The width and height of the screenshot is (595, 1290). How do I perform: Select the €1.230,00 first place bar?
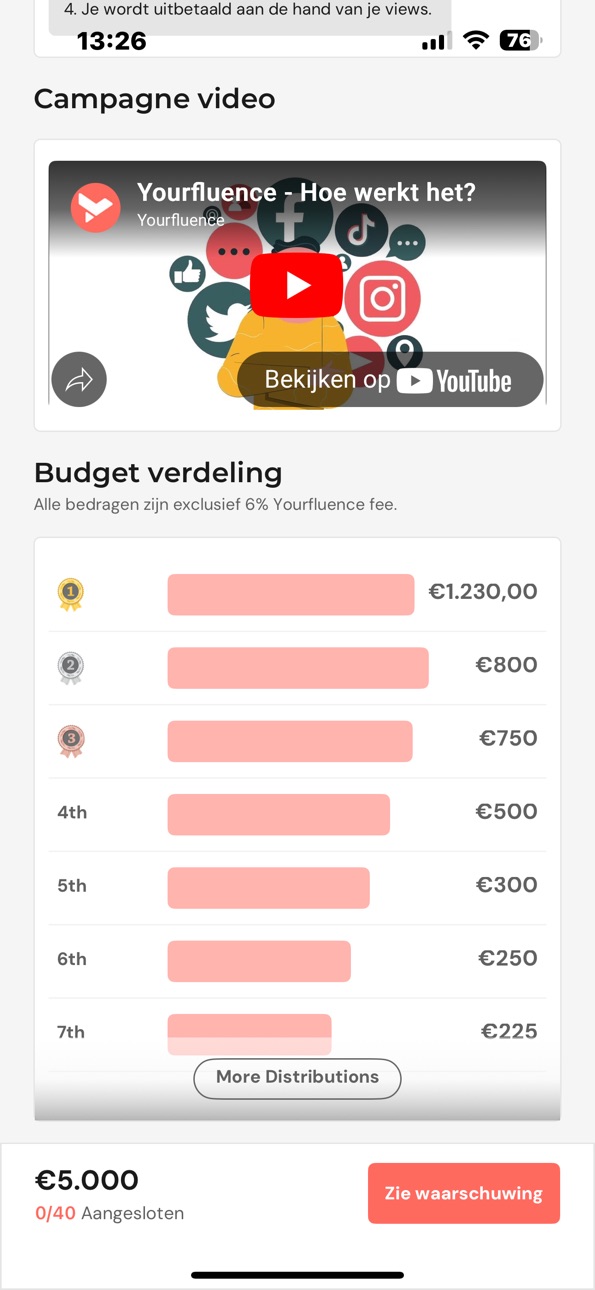pos(291,594)
